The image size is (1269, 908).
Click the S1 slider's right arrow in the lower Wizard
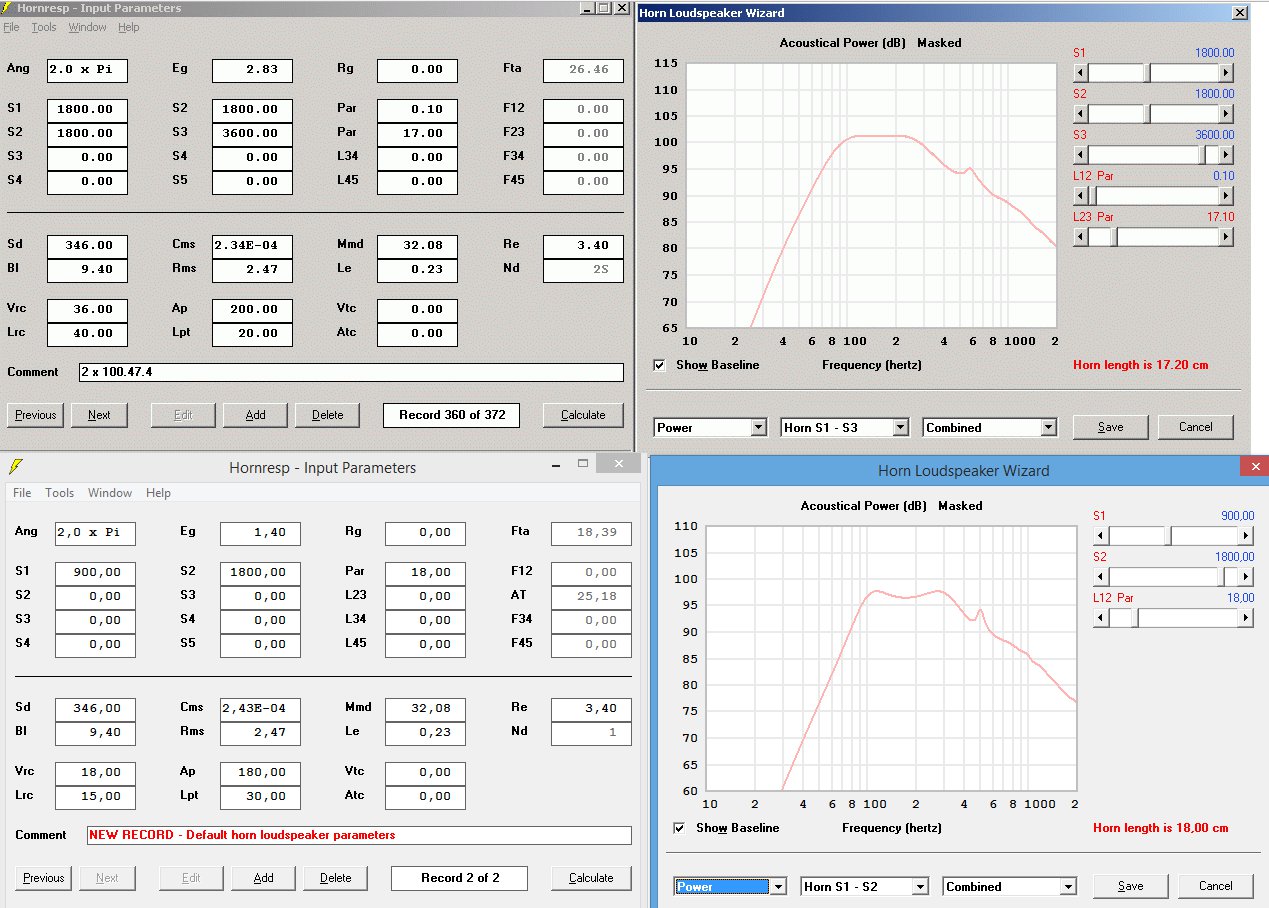pyautogui.click(x=1246, y=536)
